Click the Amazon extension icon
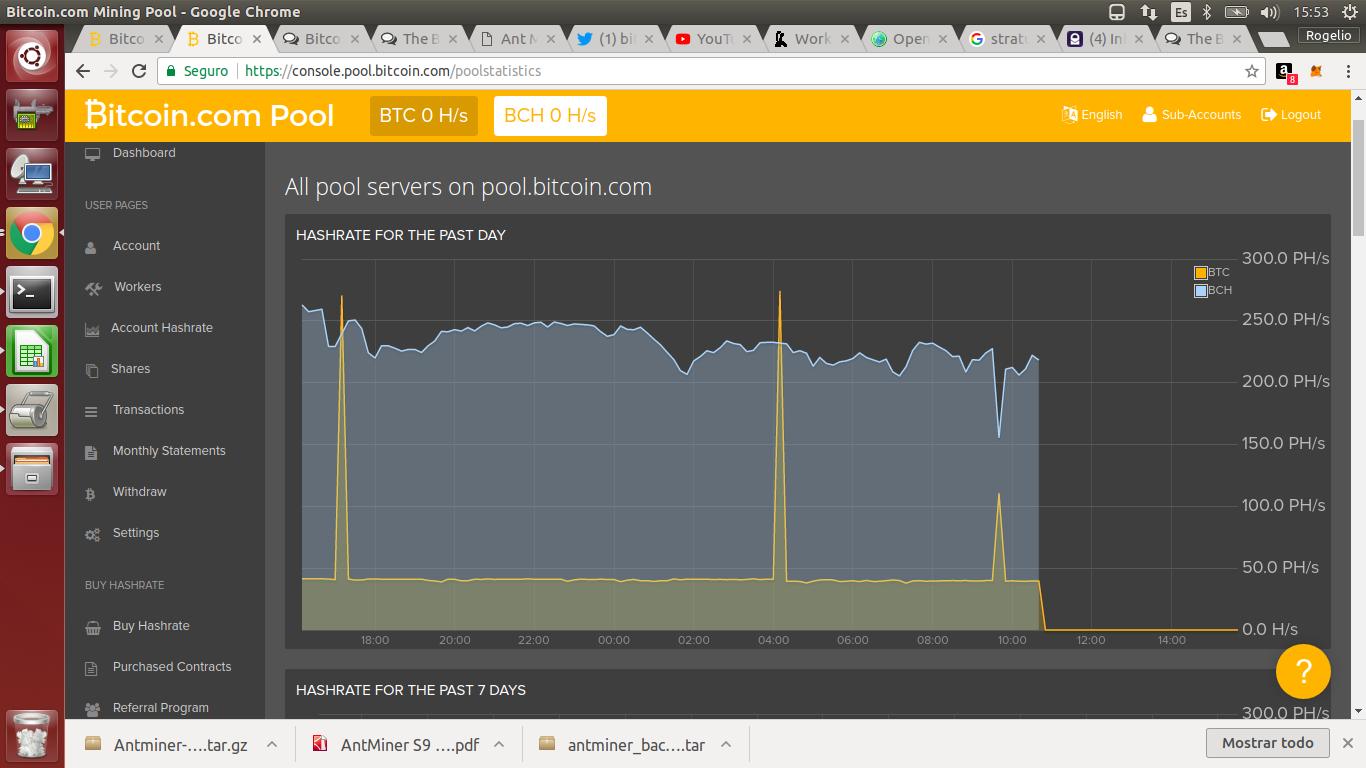1366x768 pixels. [1285, 71]
